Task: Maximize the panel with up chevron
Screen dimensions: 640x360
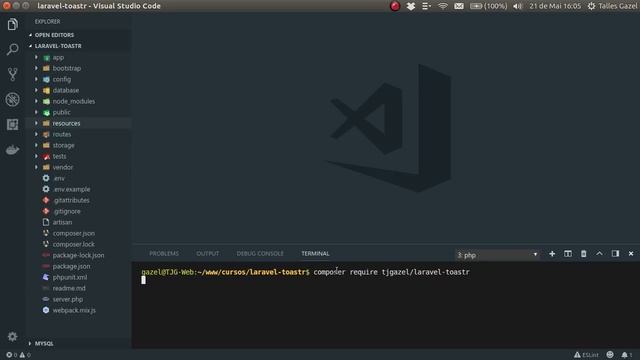Action: click(x=599, y=254)
